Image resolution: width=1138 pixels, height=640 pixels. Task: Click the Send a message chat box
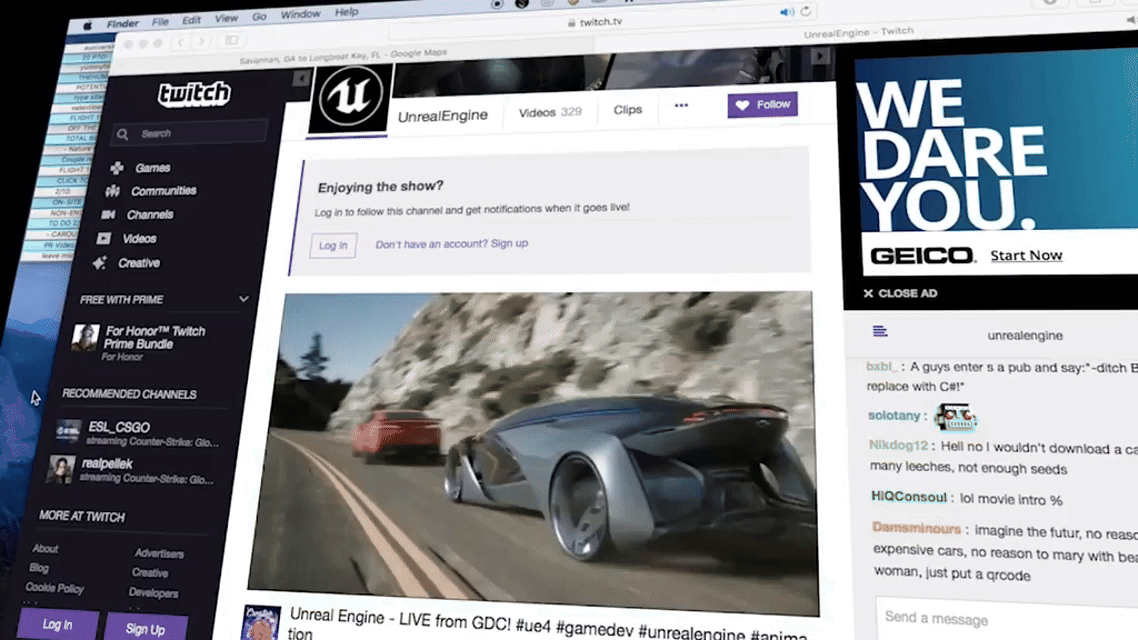[x=1007, y=619]
